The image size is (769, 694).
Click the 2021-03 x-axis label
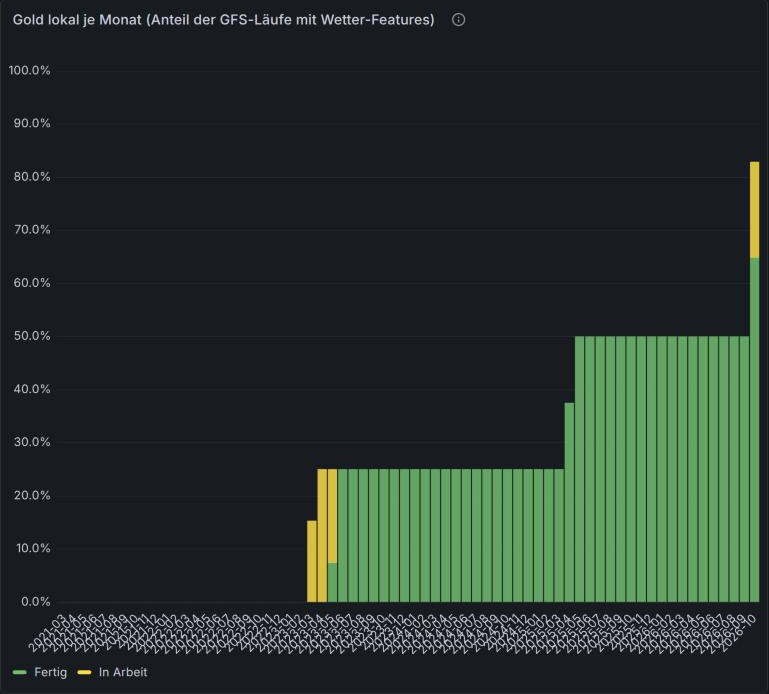pyautogui.click(x=47, y=633)
